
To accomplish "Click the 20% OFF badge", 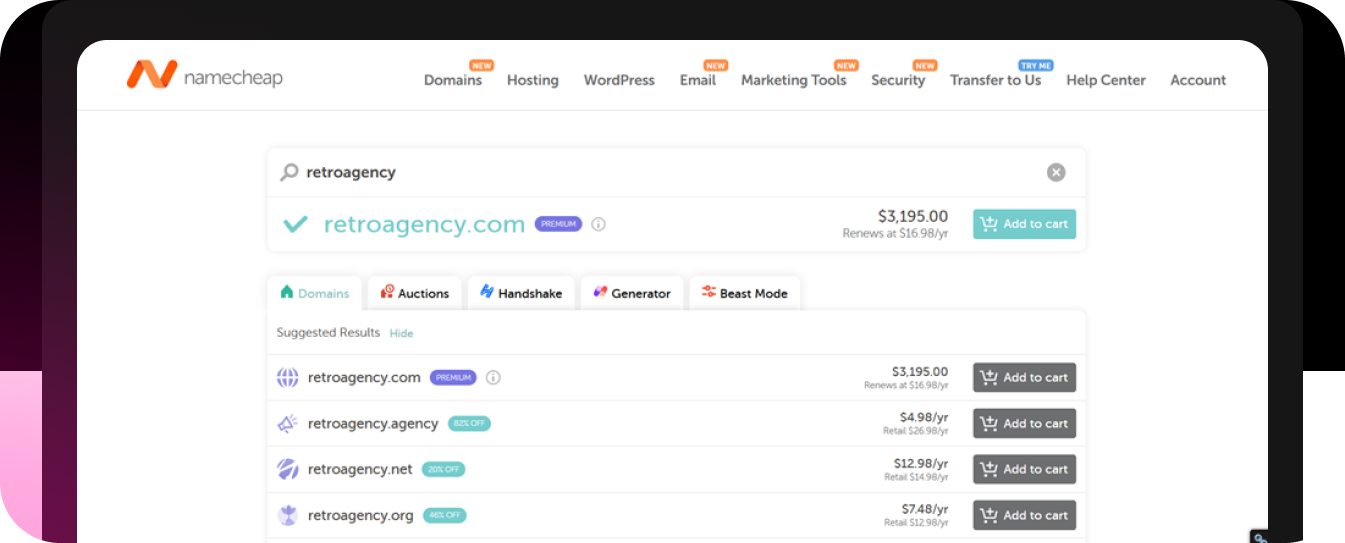I will coord(443,469).
